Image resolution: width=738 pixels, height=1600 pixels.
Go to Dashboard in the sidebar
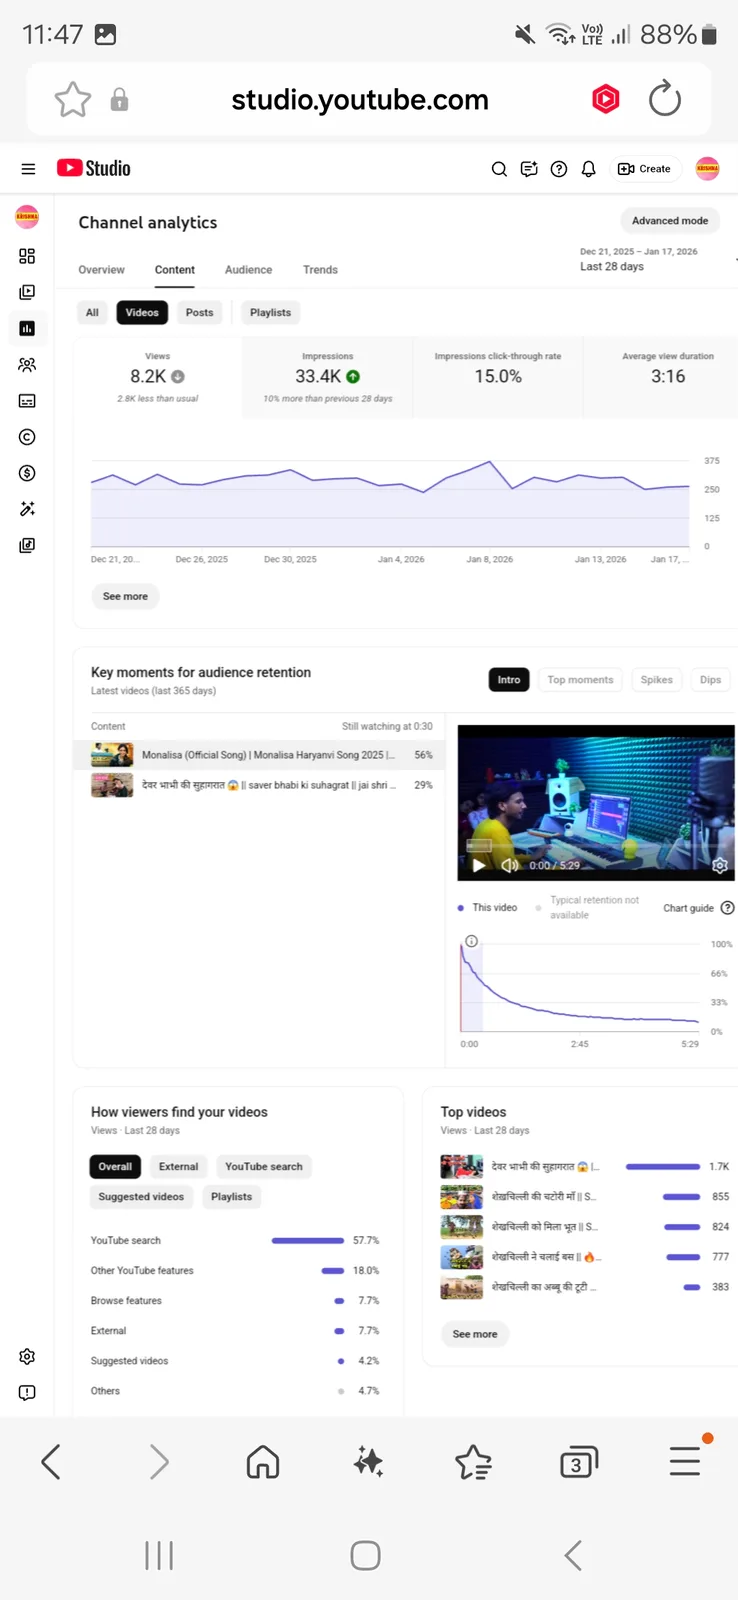pos(27,256)
